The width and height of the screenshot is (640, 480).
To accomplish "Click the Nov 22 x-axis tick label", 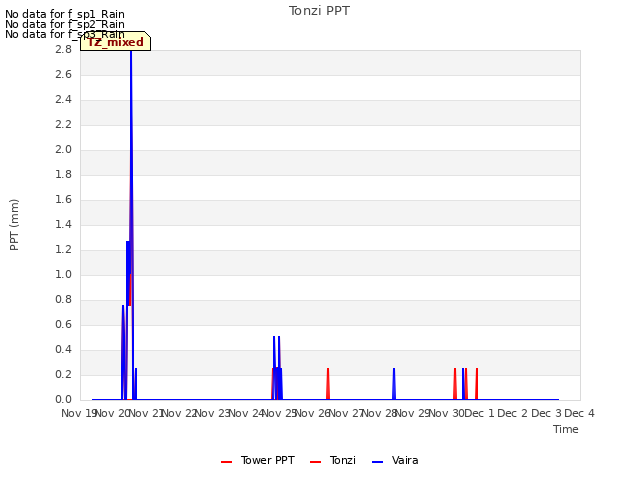I will (180, 413).
